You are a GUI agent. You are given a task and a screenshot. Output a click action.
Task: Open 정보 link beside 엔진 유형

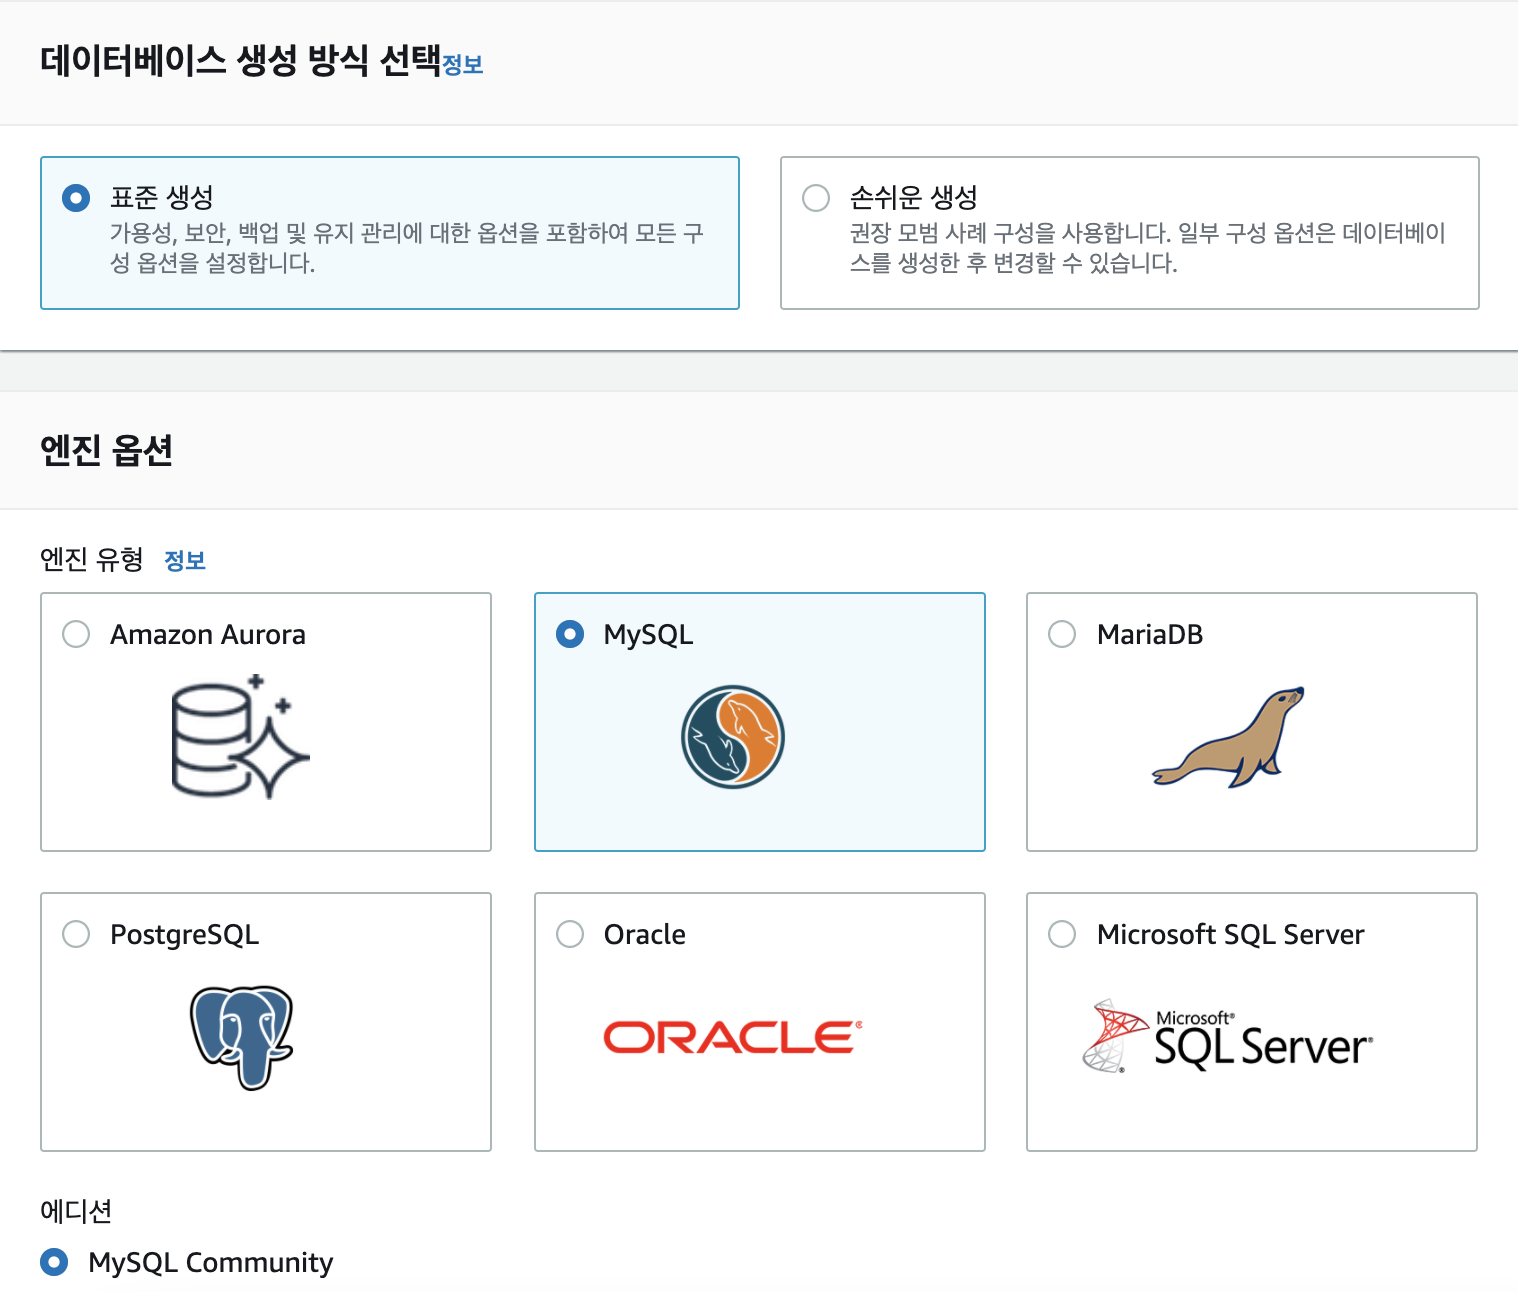point(185,560)
